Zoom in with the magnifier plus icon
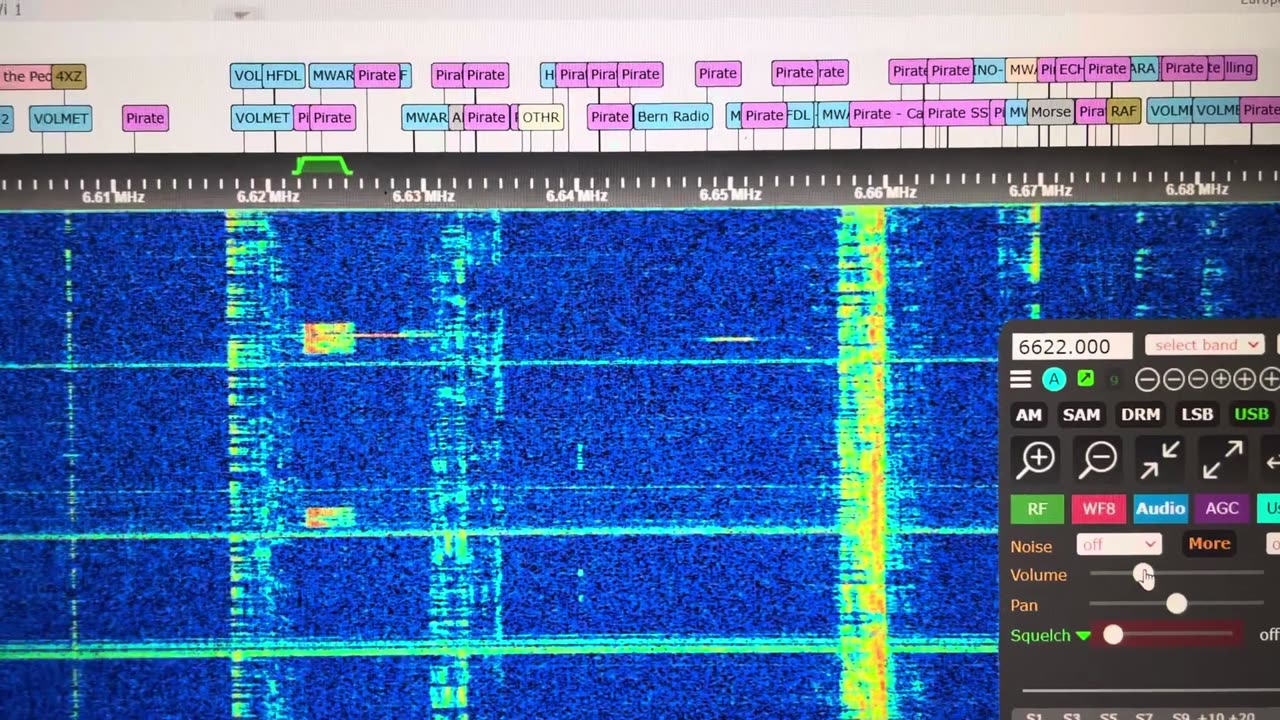Image resolution: width=1280 pixels, height=720 pixels. click(1037, 459)
